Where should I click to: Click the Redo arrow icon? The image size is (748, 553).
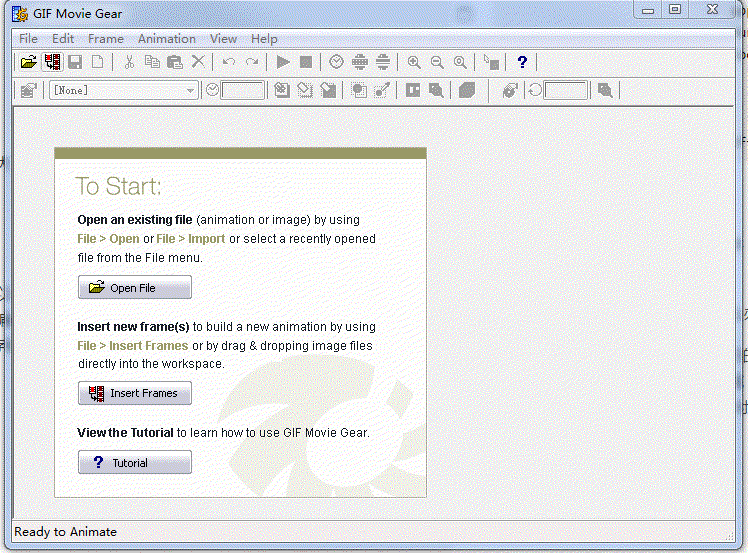pyautogui.click(x=252, y=62)
